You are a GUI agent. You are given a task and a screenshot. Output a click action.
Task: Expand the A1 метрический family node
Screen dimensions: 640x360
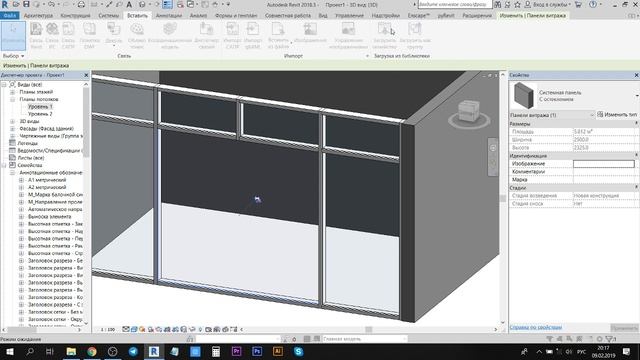click(21, 180)
